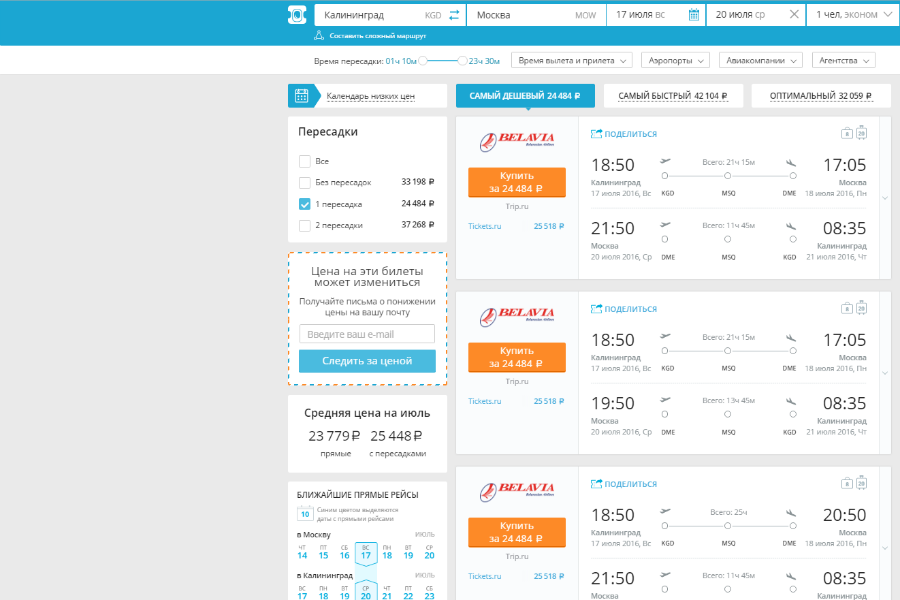Switch to 'Самый быстрый' tab
This screenshot has width=900, height=600.
pos(671,96)
